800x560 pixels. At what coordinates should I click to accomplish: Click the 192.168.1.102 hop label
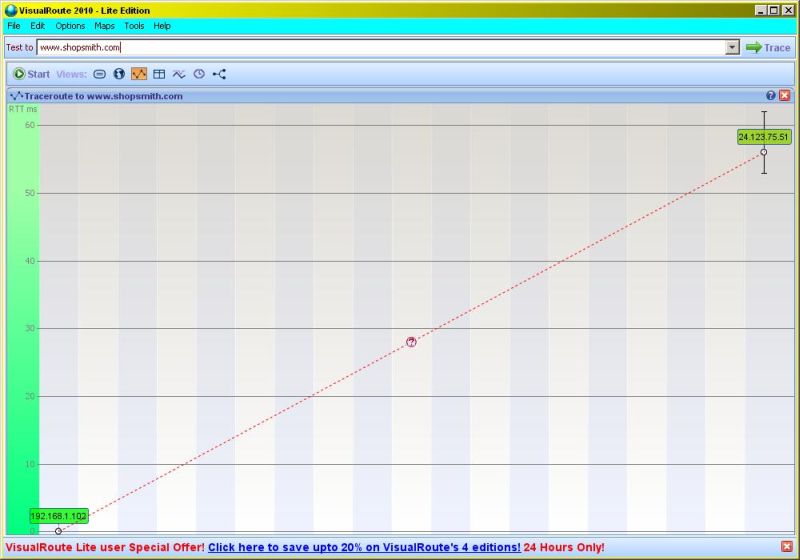tap(59, 516)
